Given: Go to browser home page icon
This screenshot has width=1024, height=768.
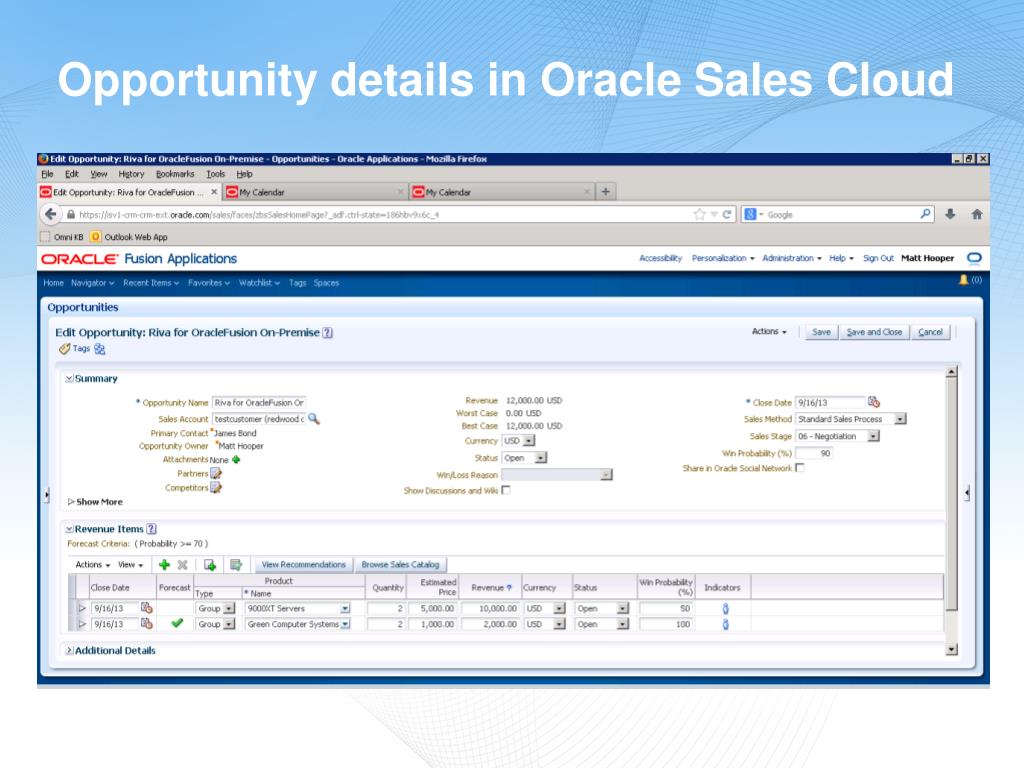Looking at the screenshot, I should 977,214.
